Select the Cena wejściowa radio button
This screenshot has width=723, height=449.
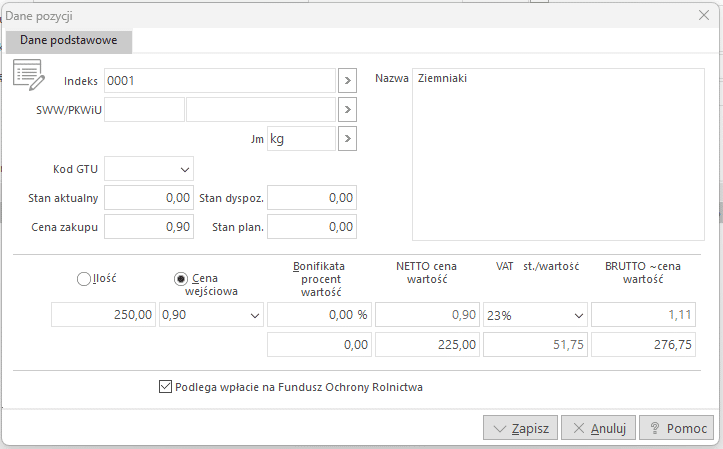181,279
